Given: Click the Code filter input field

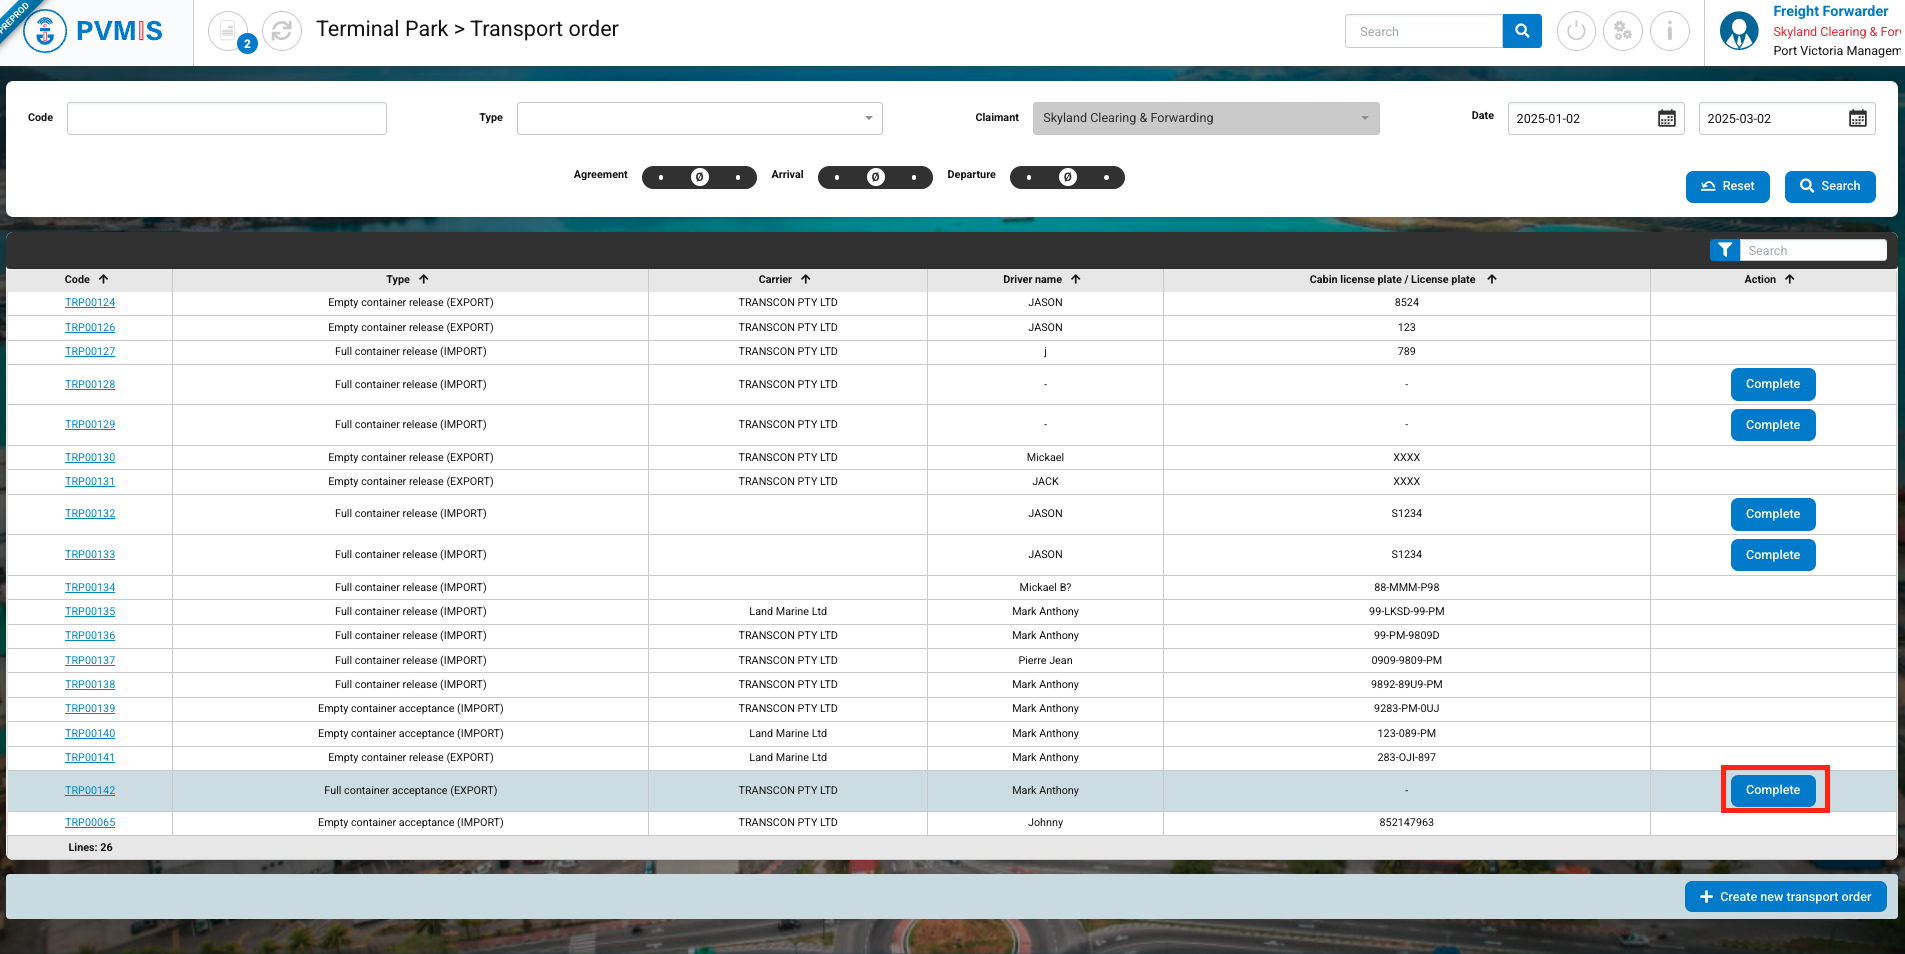Looking at the screenshot, I should 227,118.
